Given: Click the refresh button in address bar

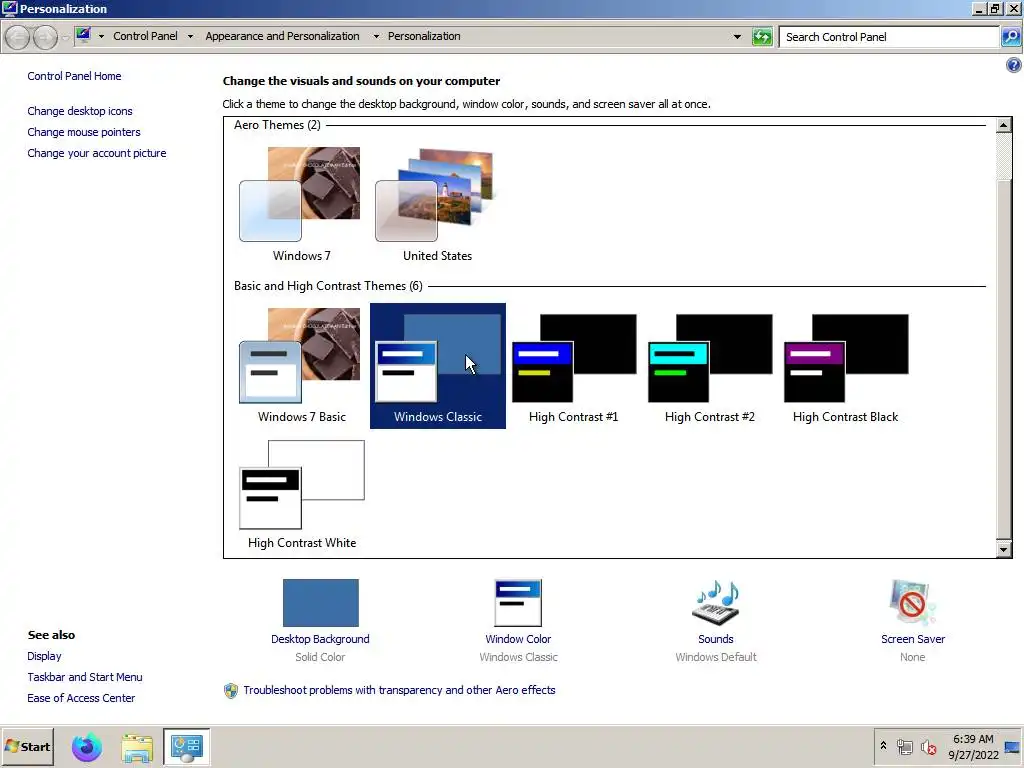Looking at the screenshot, I should click(x=762, y=37).
